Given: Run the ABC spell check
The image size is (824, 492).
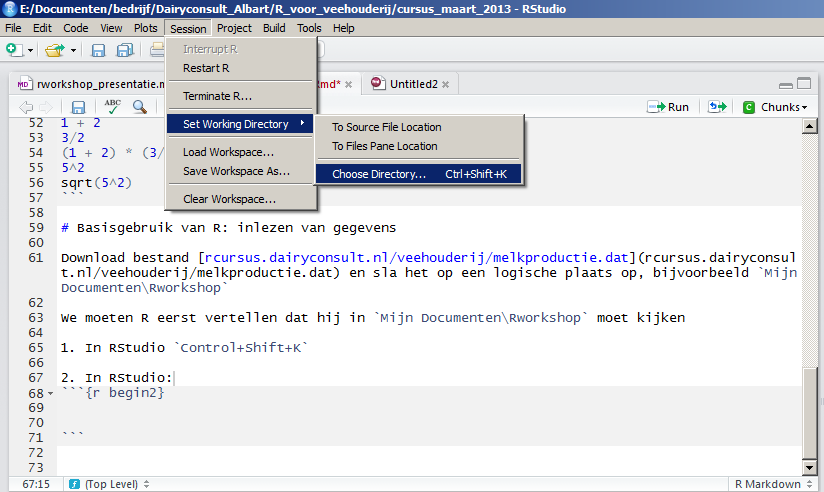Looking at the screenshot, I should click(112, 107).
